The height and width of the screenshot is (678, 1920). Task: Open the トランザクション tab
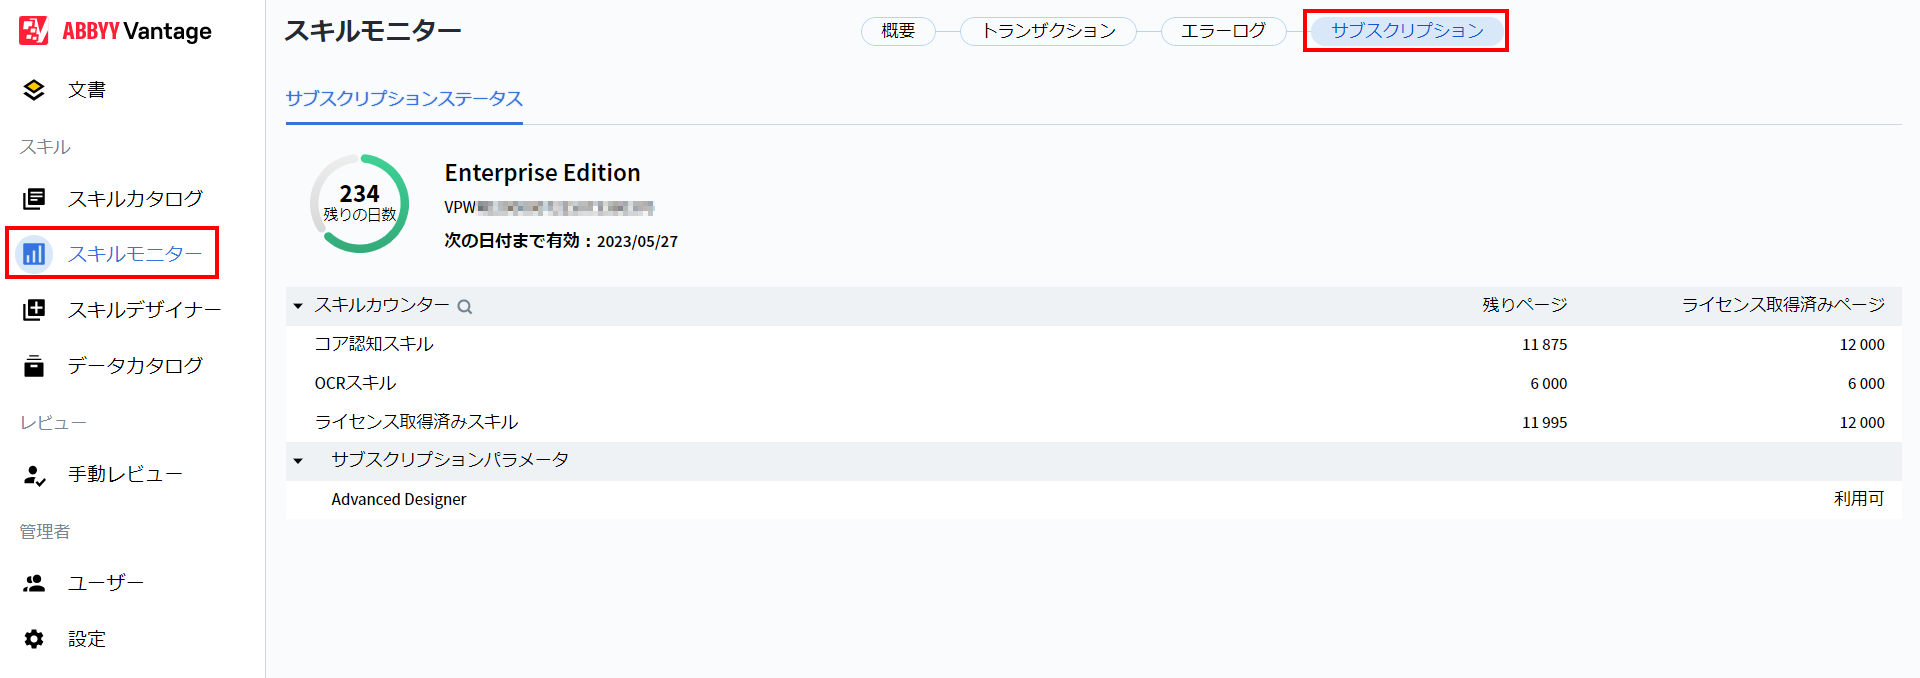(x=1048, y=31)
